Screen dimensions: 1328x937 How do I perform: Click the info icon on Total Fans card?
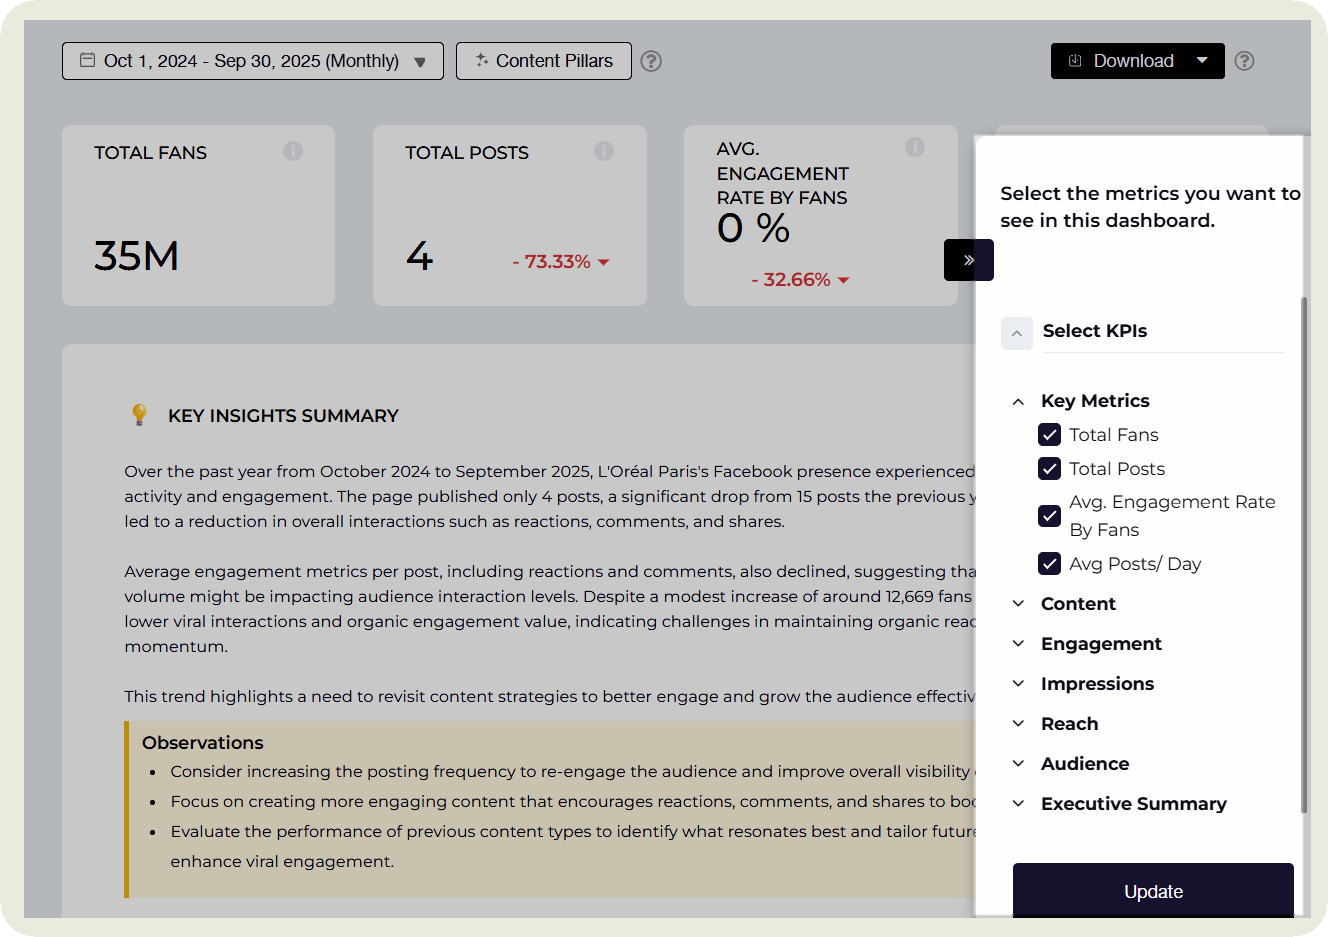click(293, 151)
